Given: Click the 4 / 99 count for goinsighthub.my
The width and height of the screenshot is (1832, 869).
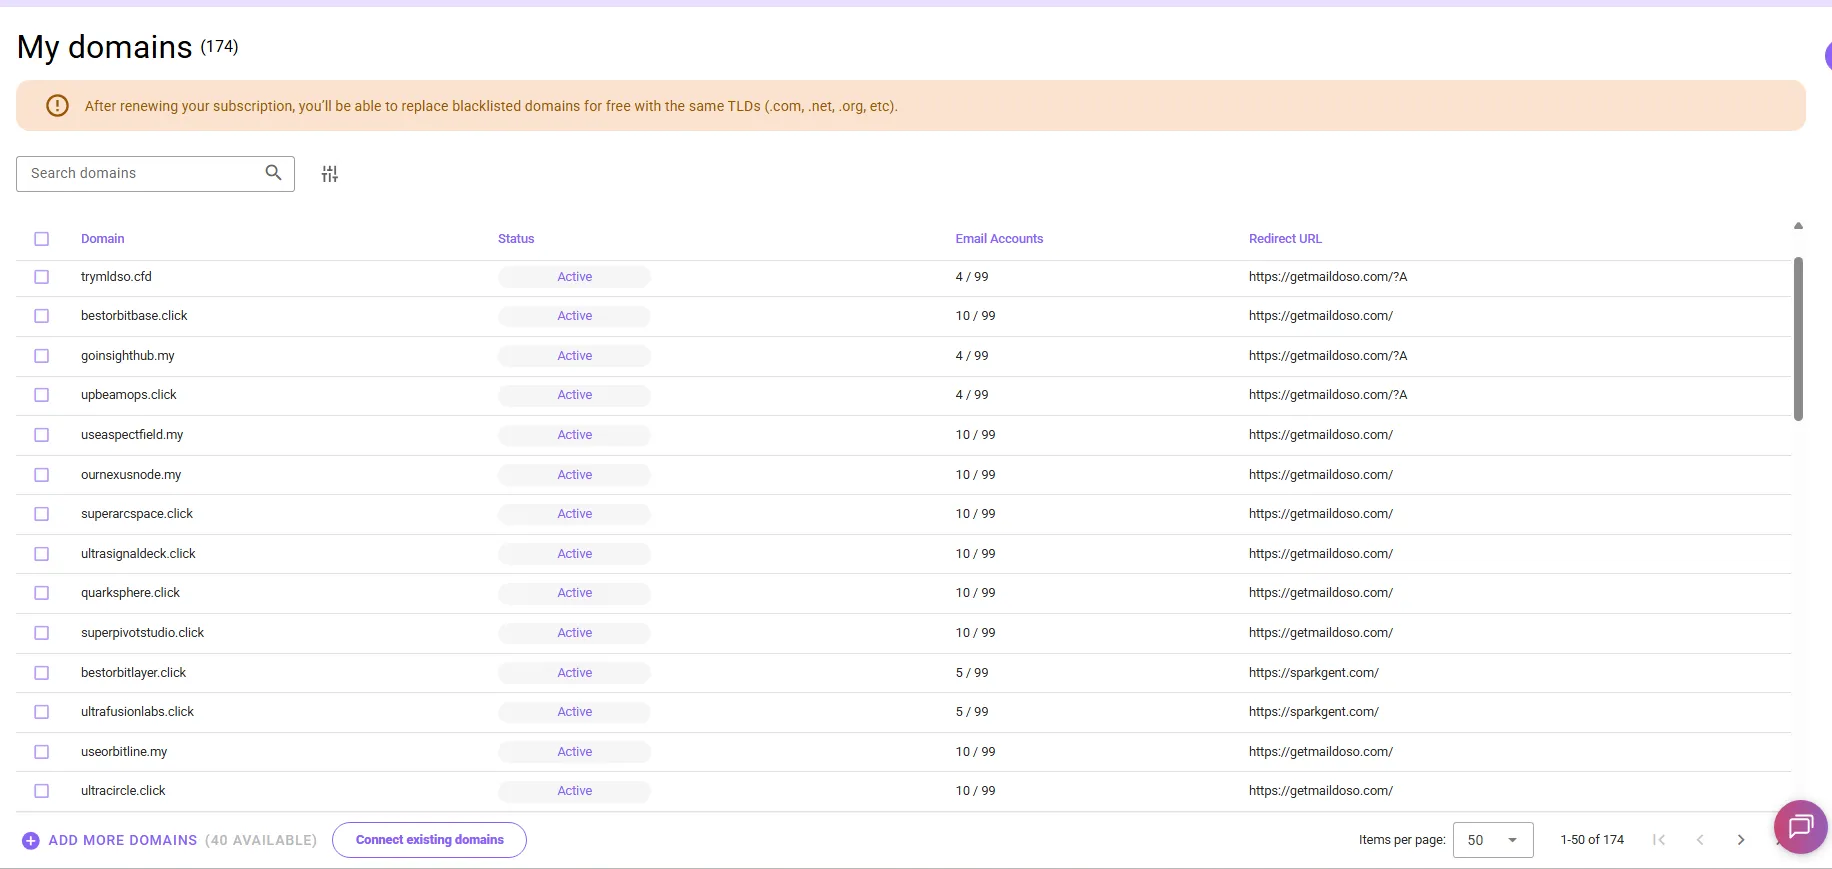Looking at the screenshot, I should tap(972, 356).
